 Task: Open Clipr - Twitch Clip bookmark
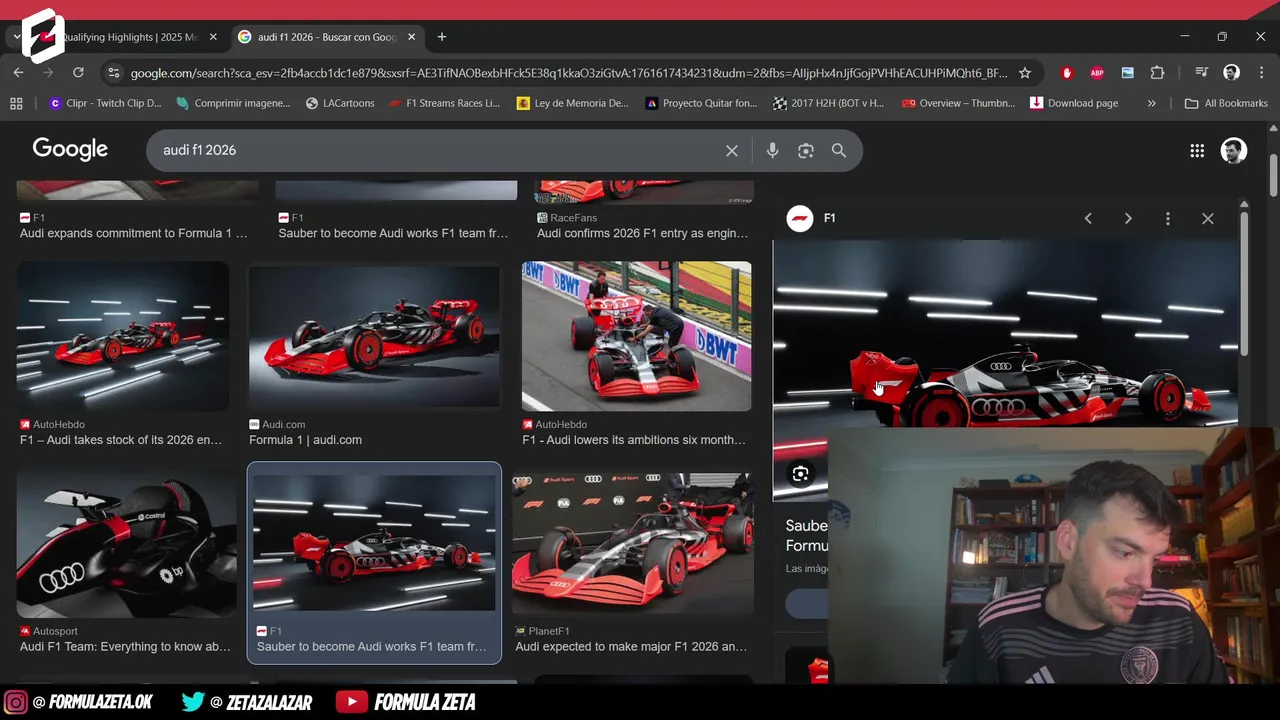pyautogui.click(x=105, y=103)
